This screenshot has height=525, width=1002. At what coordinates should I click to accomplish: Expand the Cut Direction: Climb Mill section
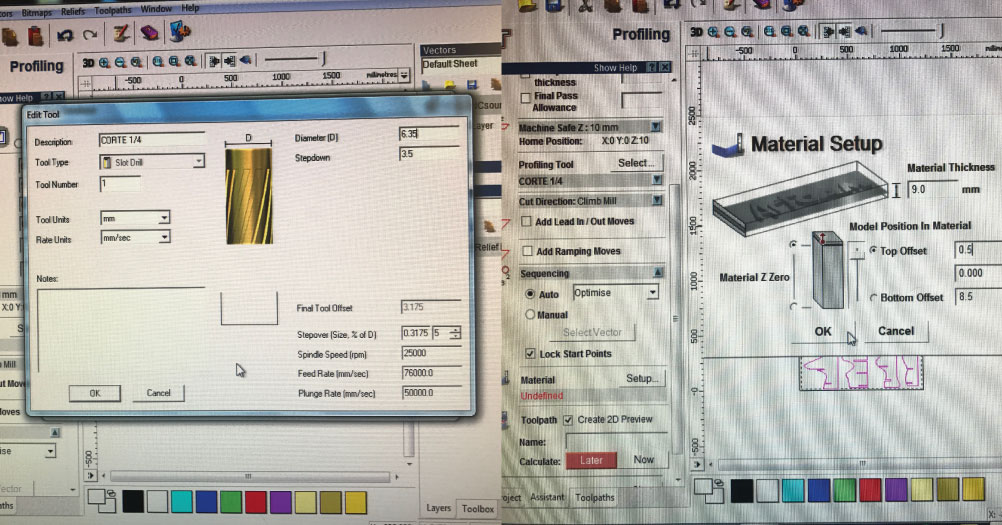[656, 201]
